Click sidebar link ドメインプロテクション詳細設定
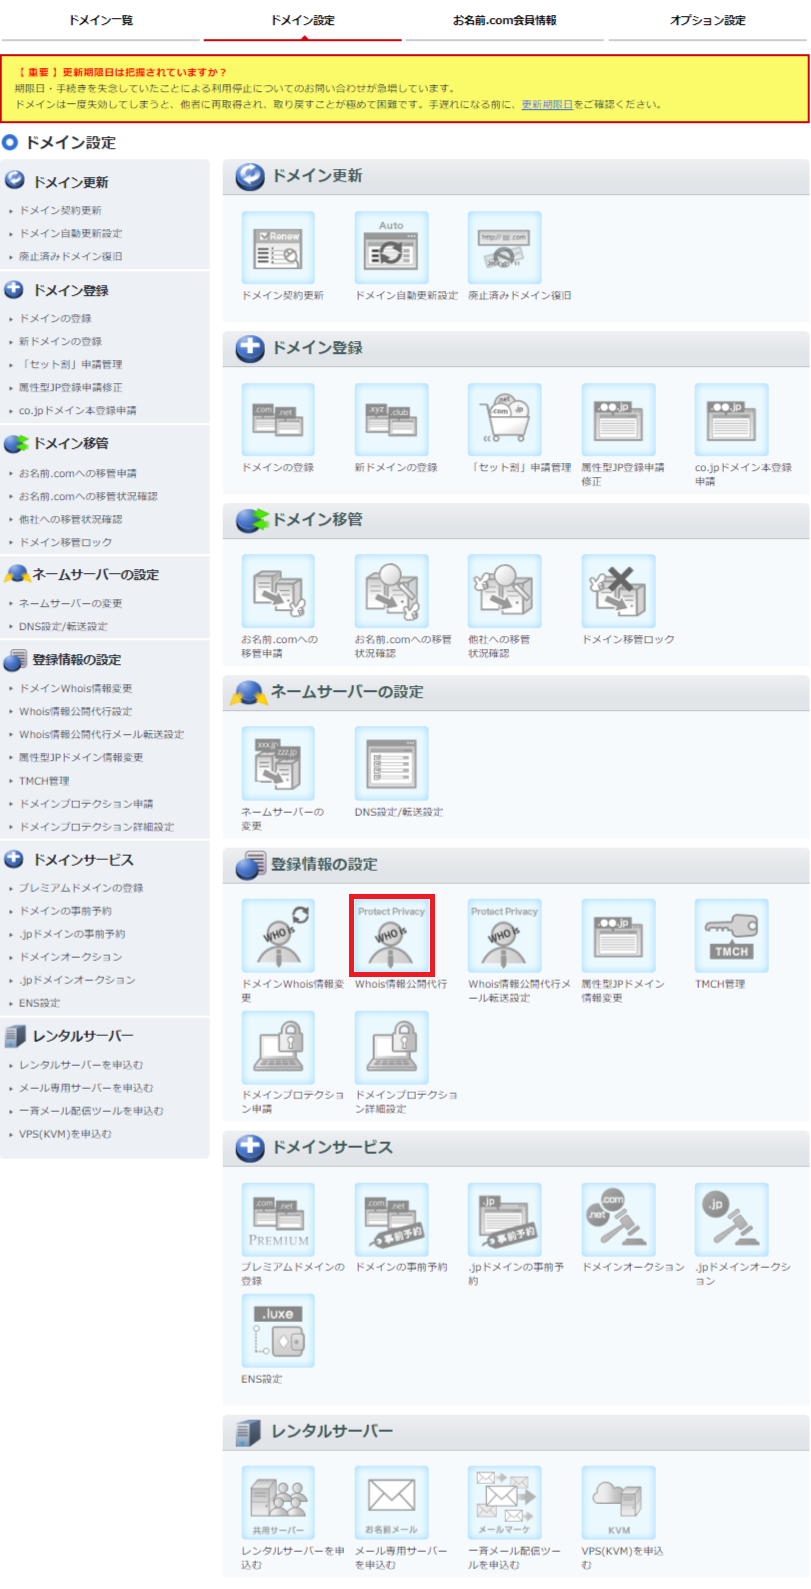The image size is (811, 1589). point(96,826)
